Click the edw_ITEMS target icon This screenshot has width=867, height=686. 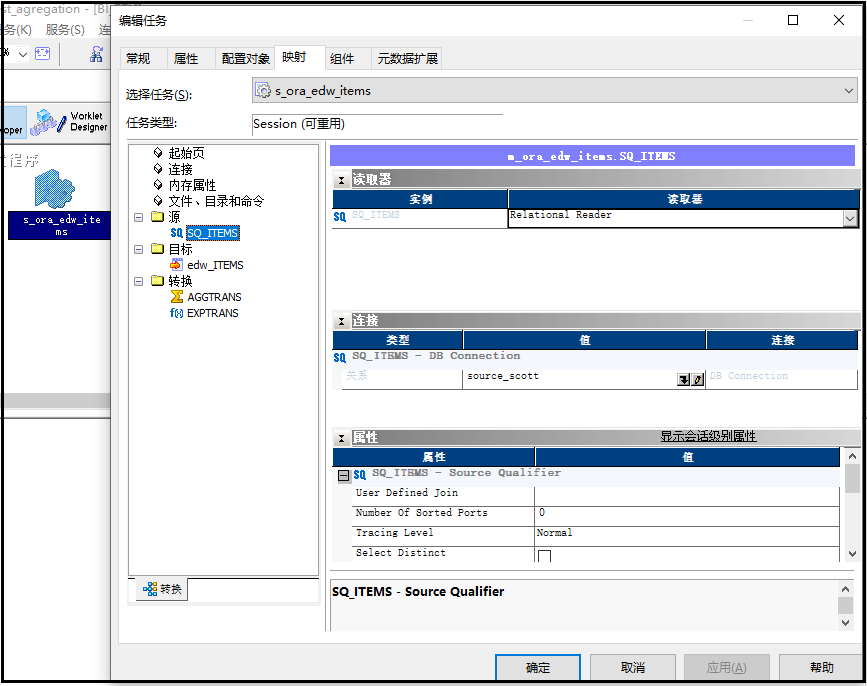click(x=176, y=265)
